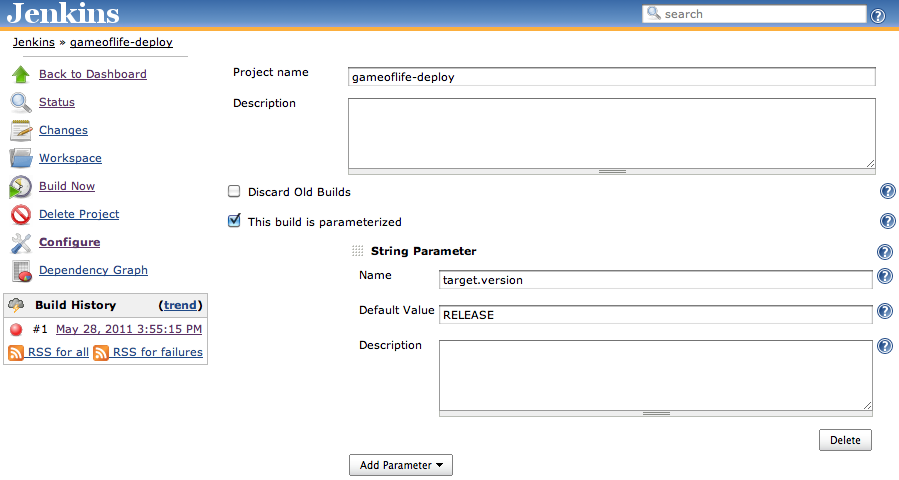Delete the String Parameter
The width and height of the screenshot is (899, 480).
pyautogui.click(x=845, y=440)
